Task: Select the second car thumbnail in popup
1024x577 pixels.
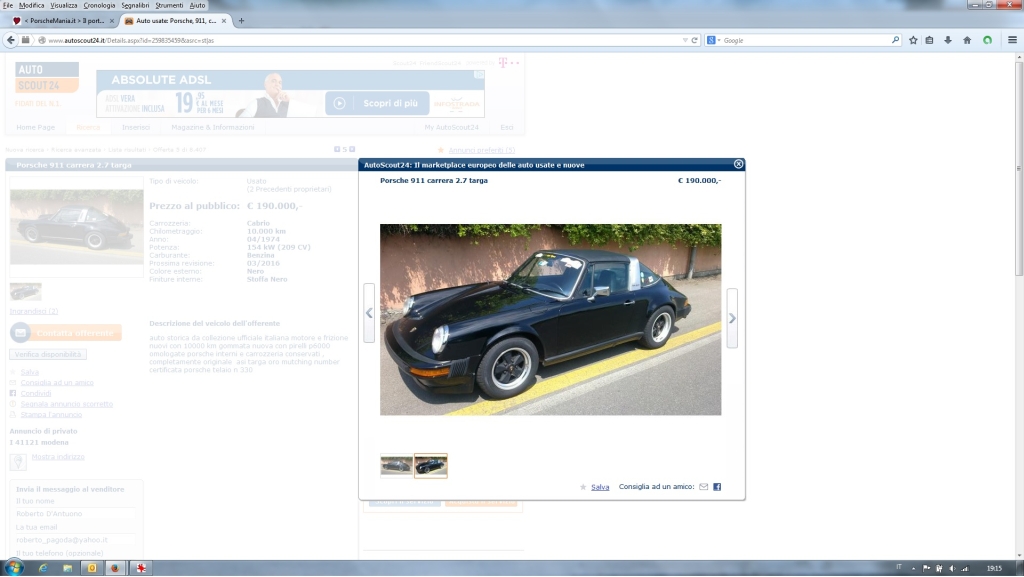Action: (430, 465)
